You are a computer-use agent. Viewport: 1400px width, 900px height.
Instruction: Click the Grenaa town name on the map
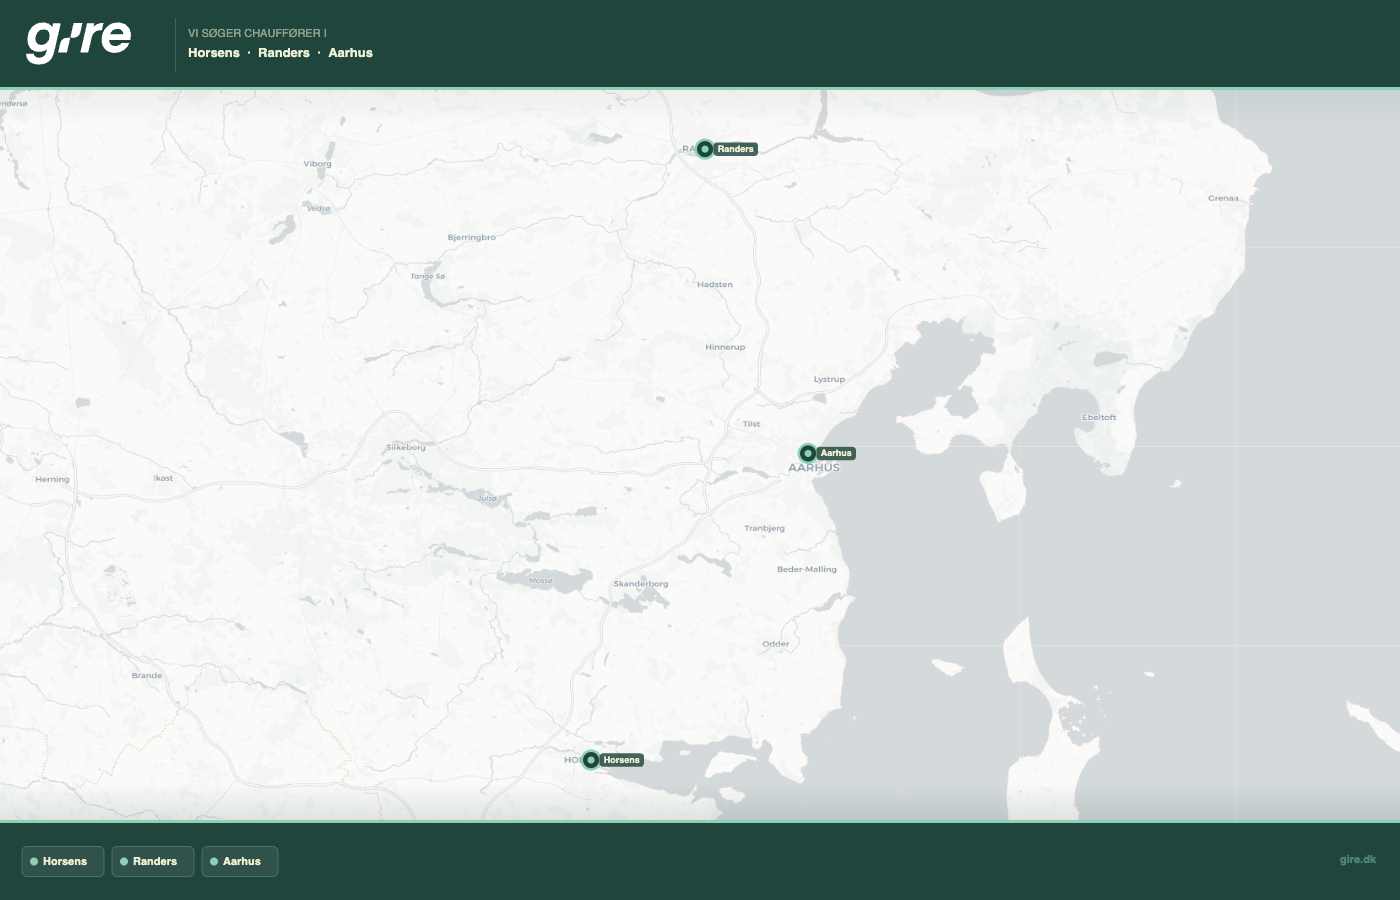[1223, 198]
